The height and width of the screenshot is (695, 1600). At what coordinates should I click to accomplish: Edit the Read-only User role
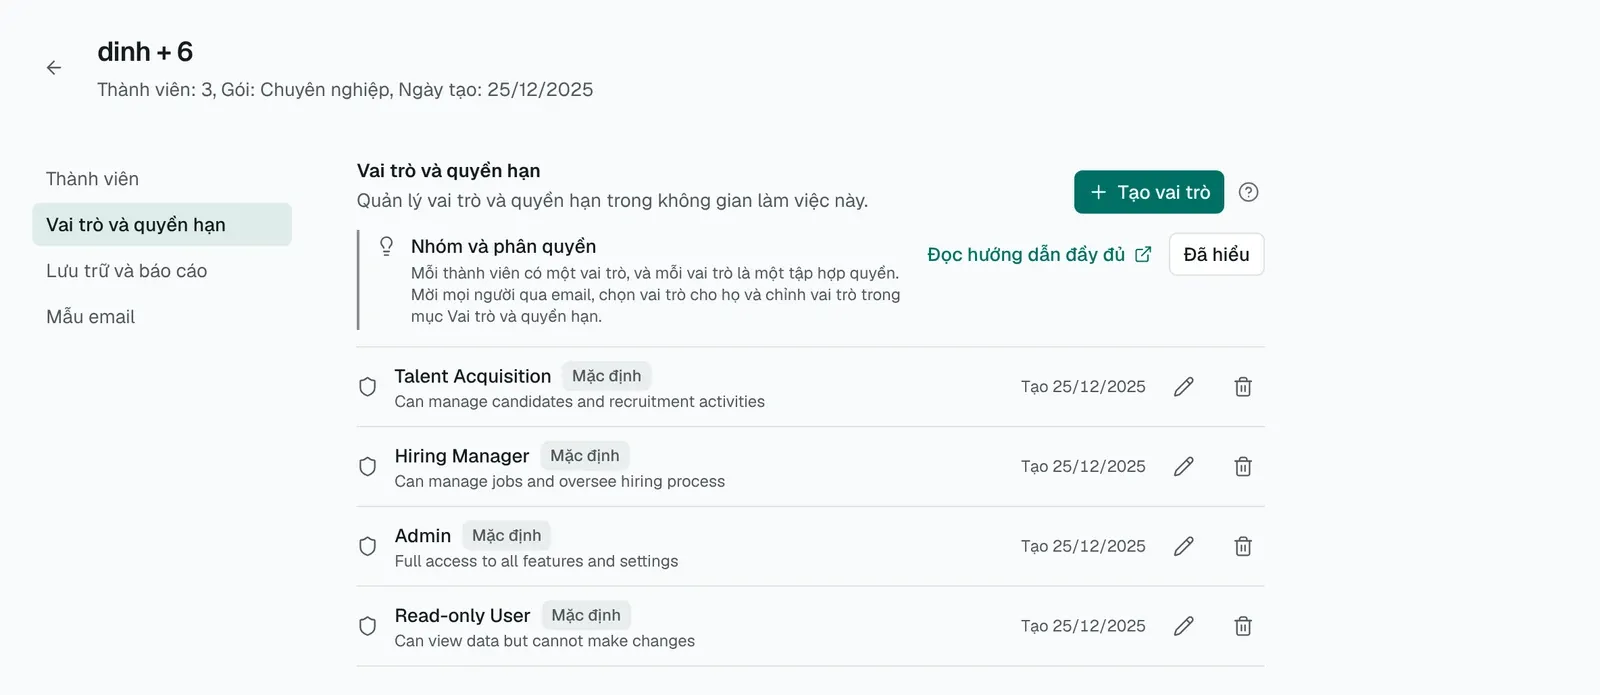pyautogui.click(x=1184, y=627)
